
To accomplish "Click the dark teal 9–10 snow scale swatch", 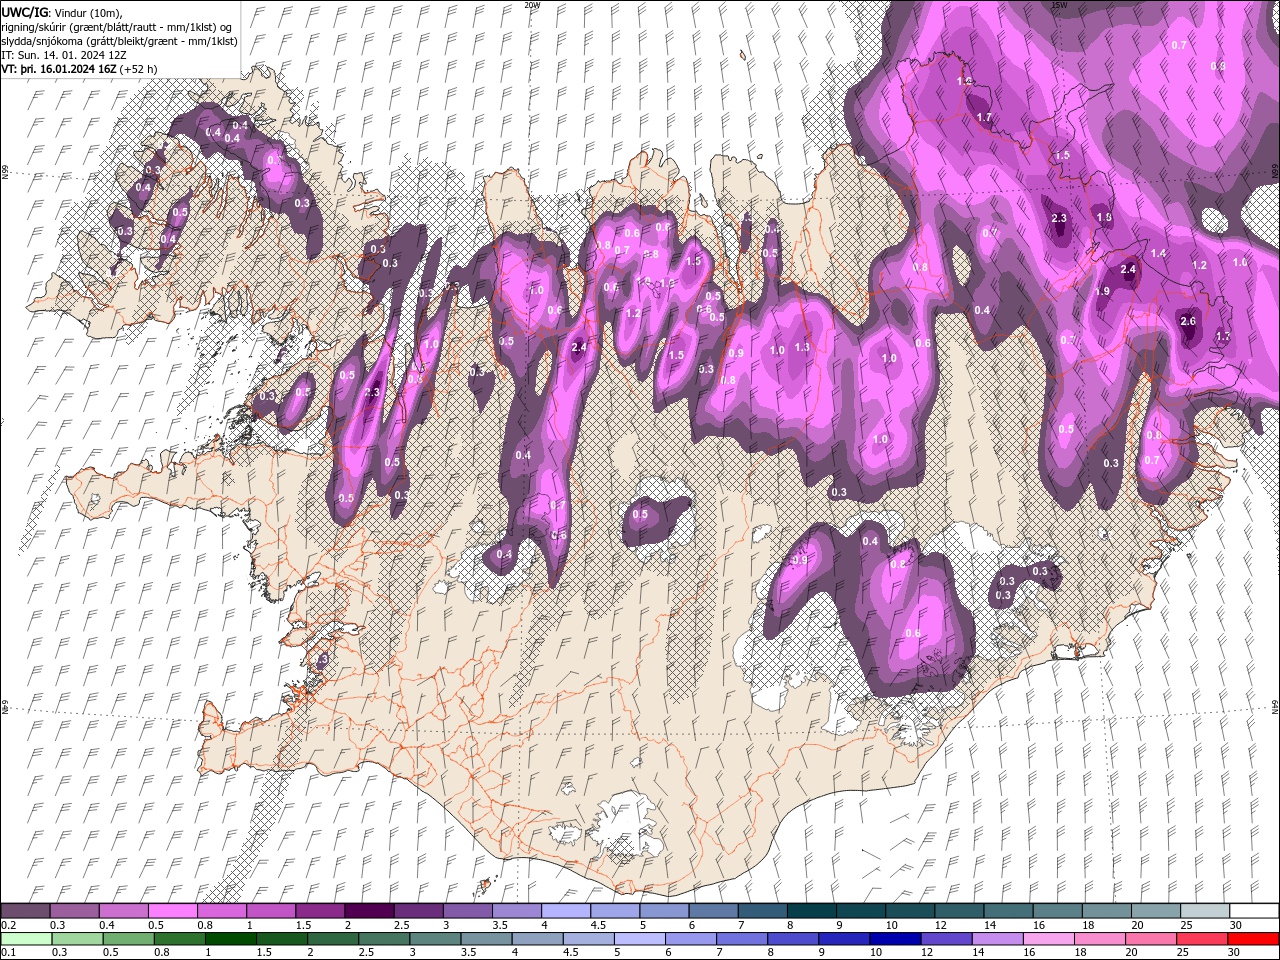I will [x=861, y=911].
